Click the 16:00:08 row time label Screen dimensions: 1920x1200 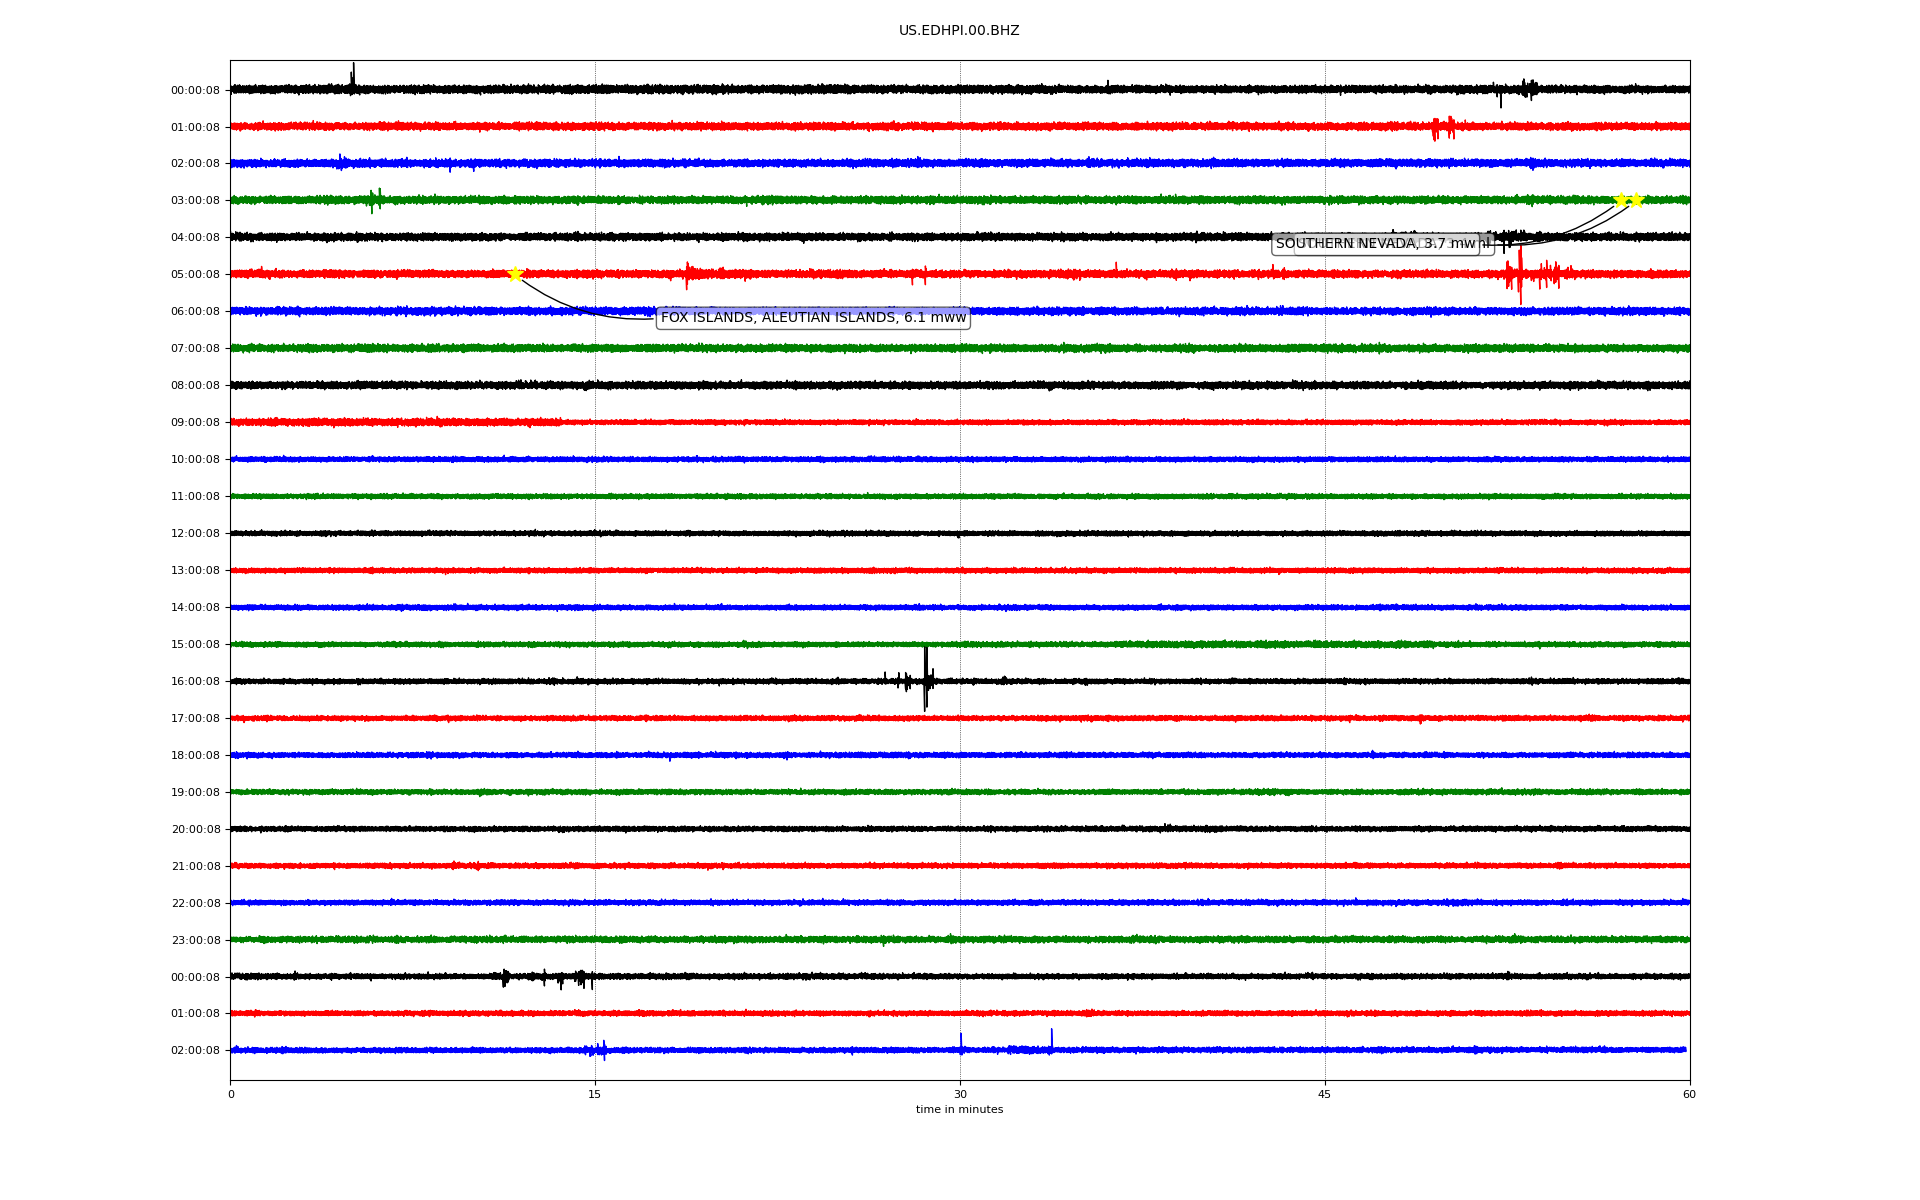pos(195,682)
